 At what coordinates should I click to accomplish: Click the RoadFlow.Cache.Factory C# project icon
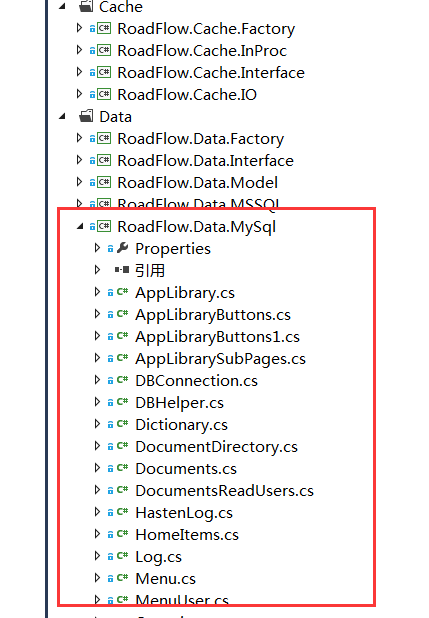pyautogui.click(x=104, y=29)
